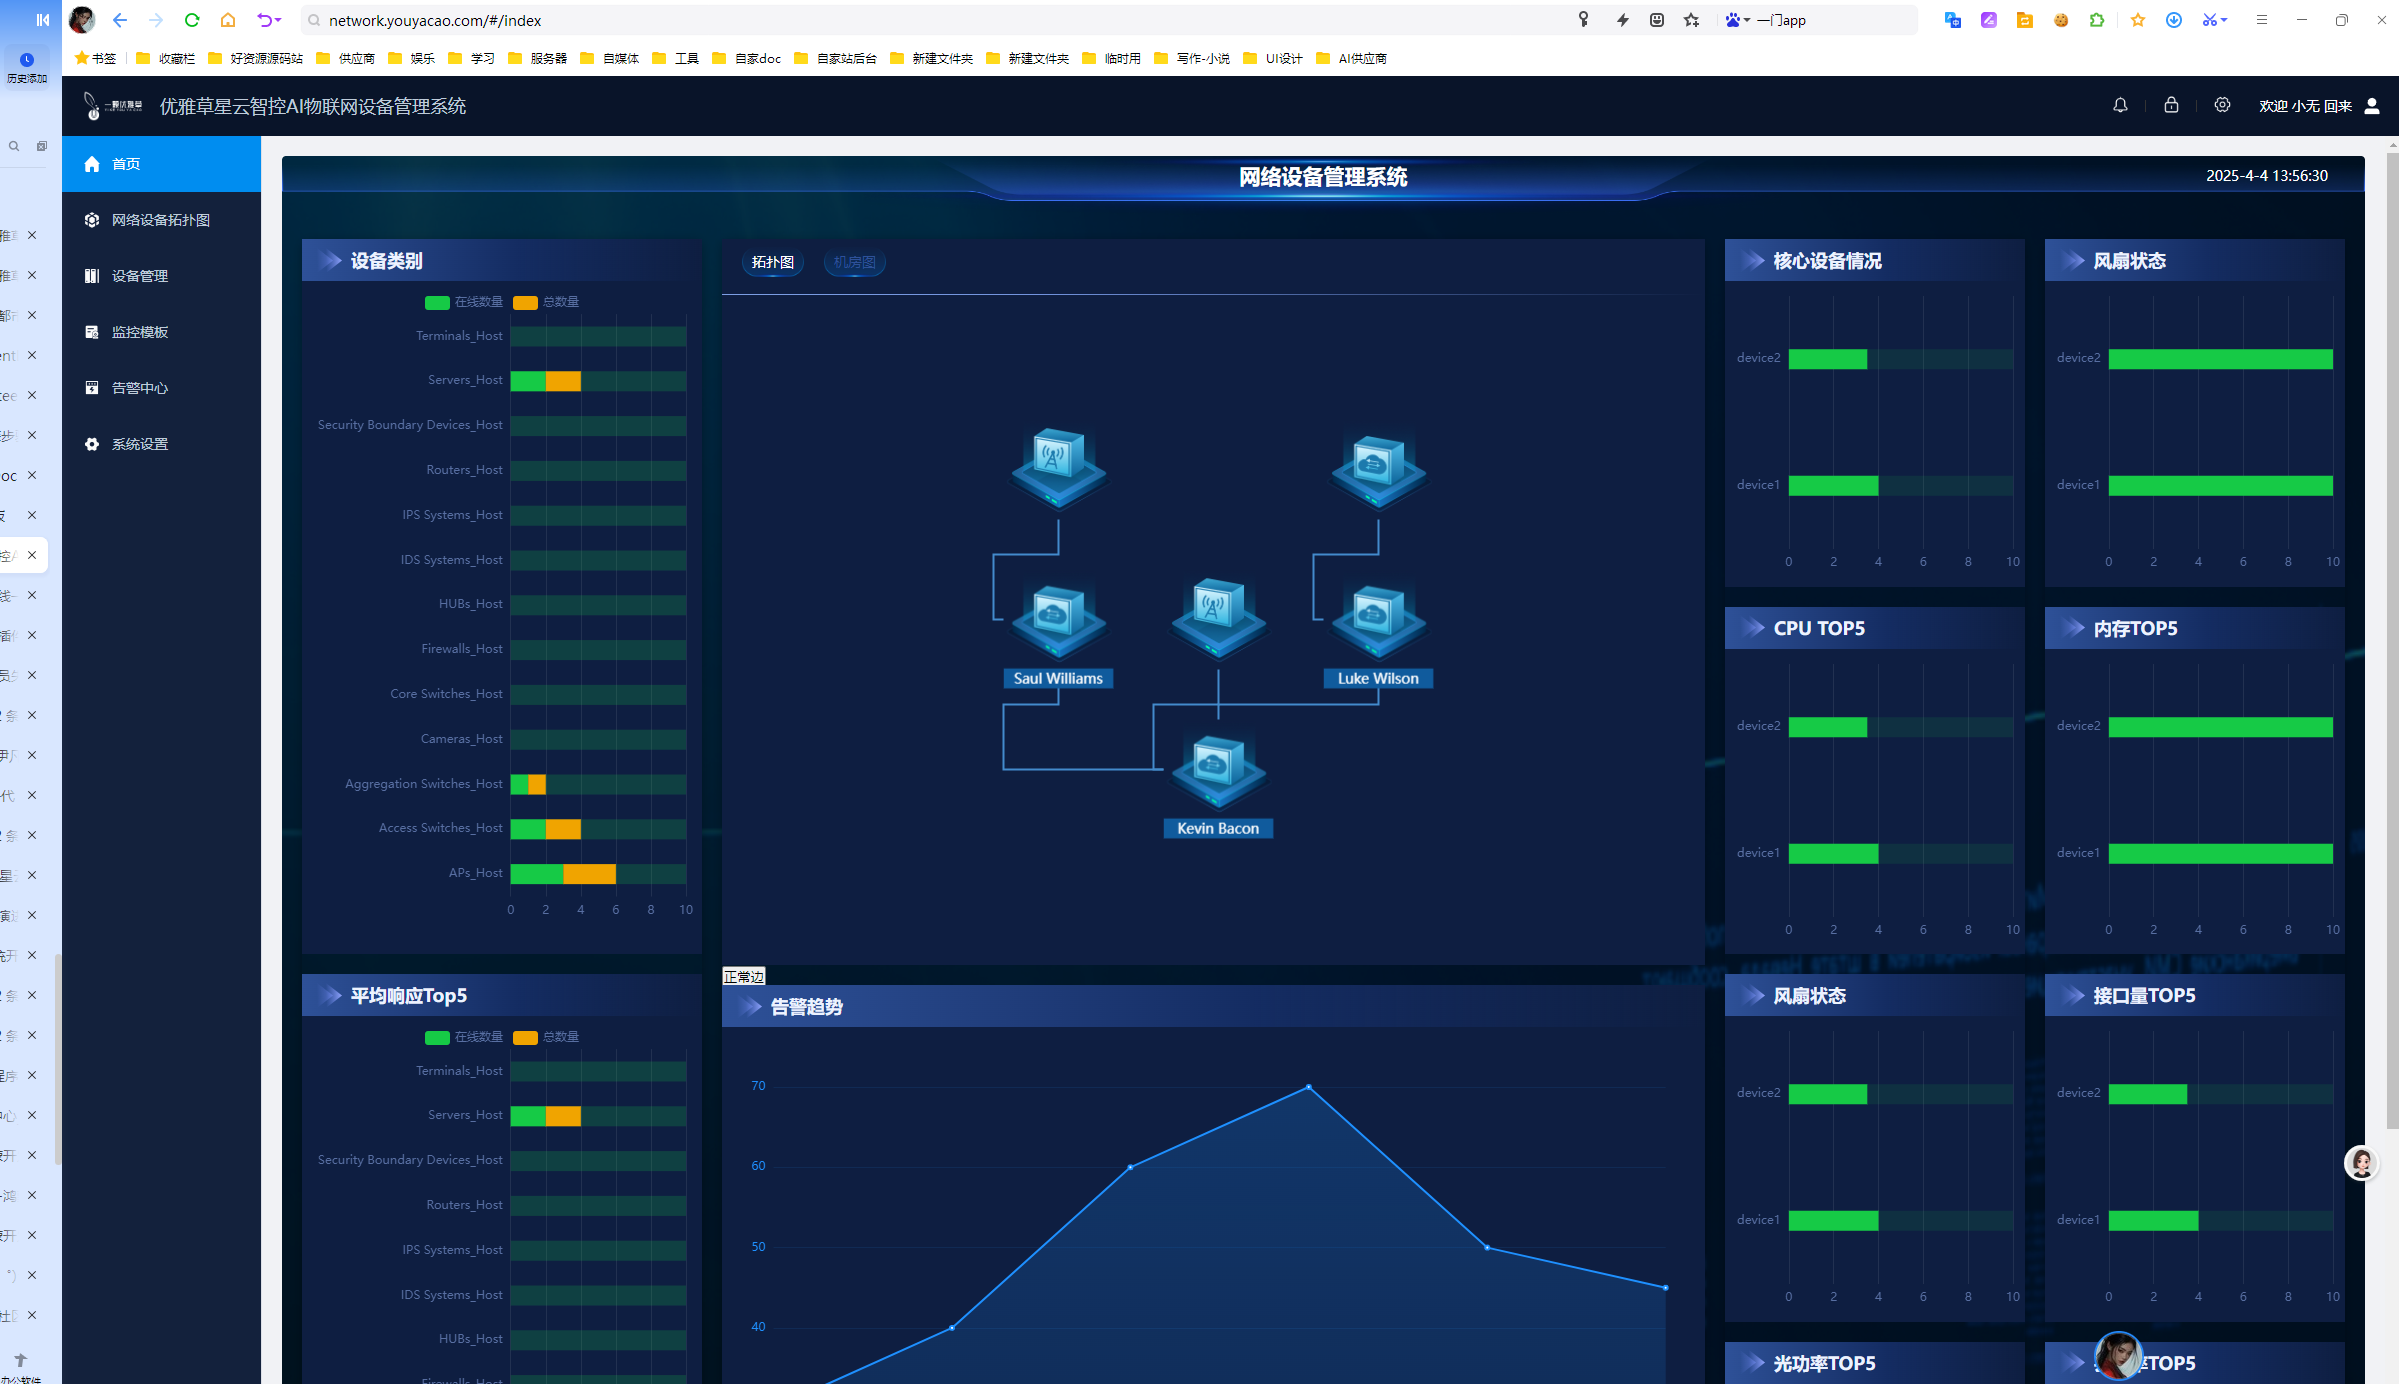2399x1384 pixels.
Task: Open the 监控模板 sidebar link
Action: pos(140,332)
